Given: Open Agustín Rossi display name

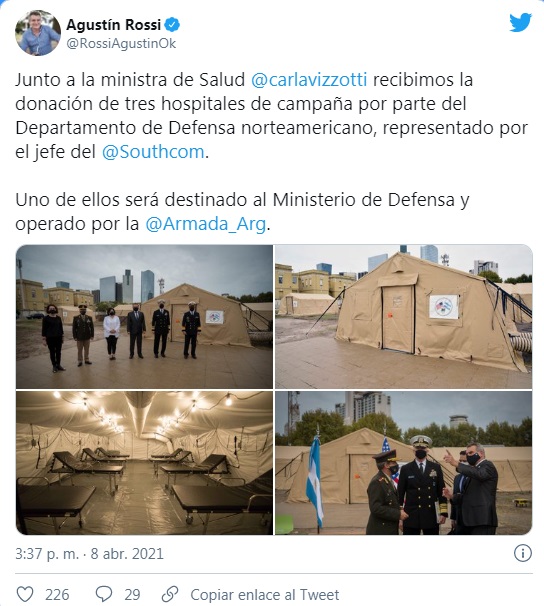Looking at the screenshot, I should point(114,25).
